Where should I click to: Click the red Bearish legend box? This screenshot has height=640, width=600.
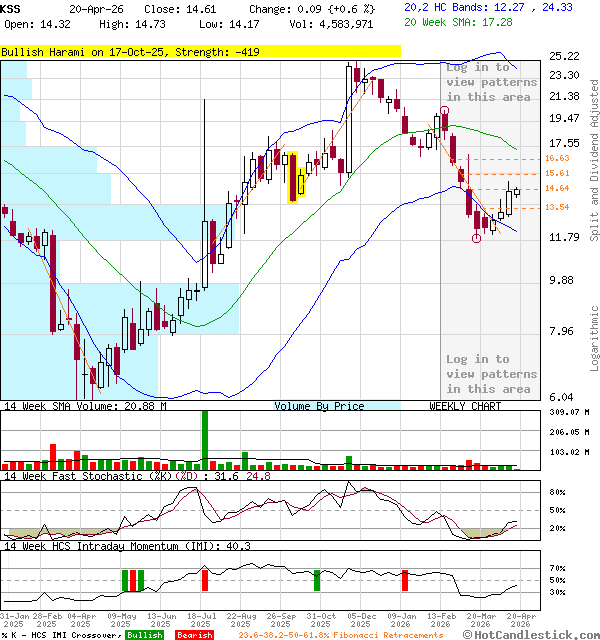[195, 635]
